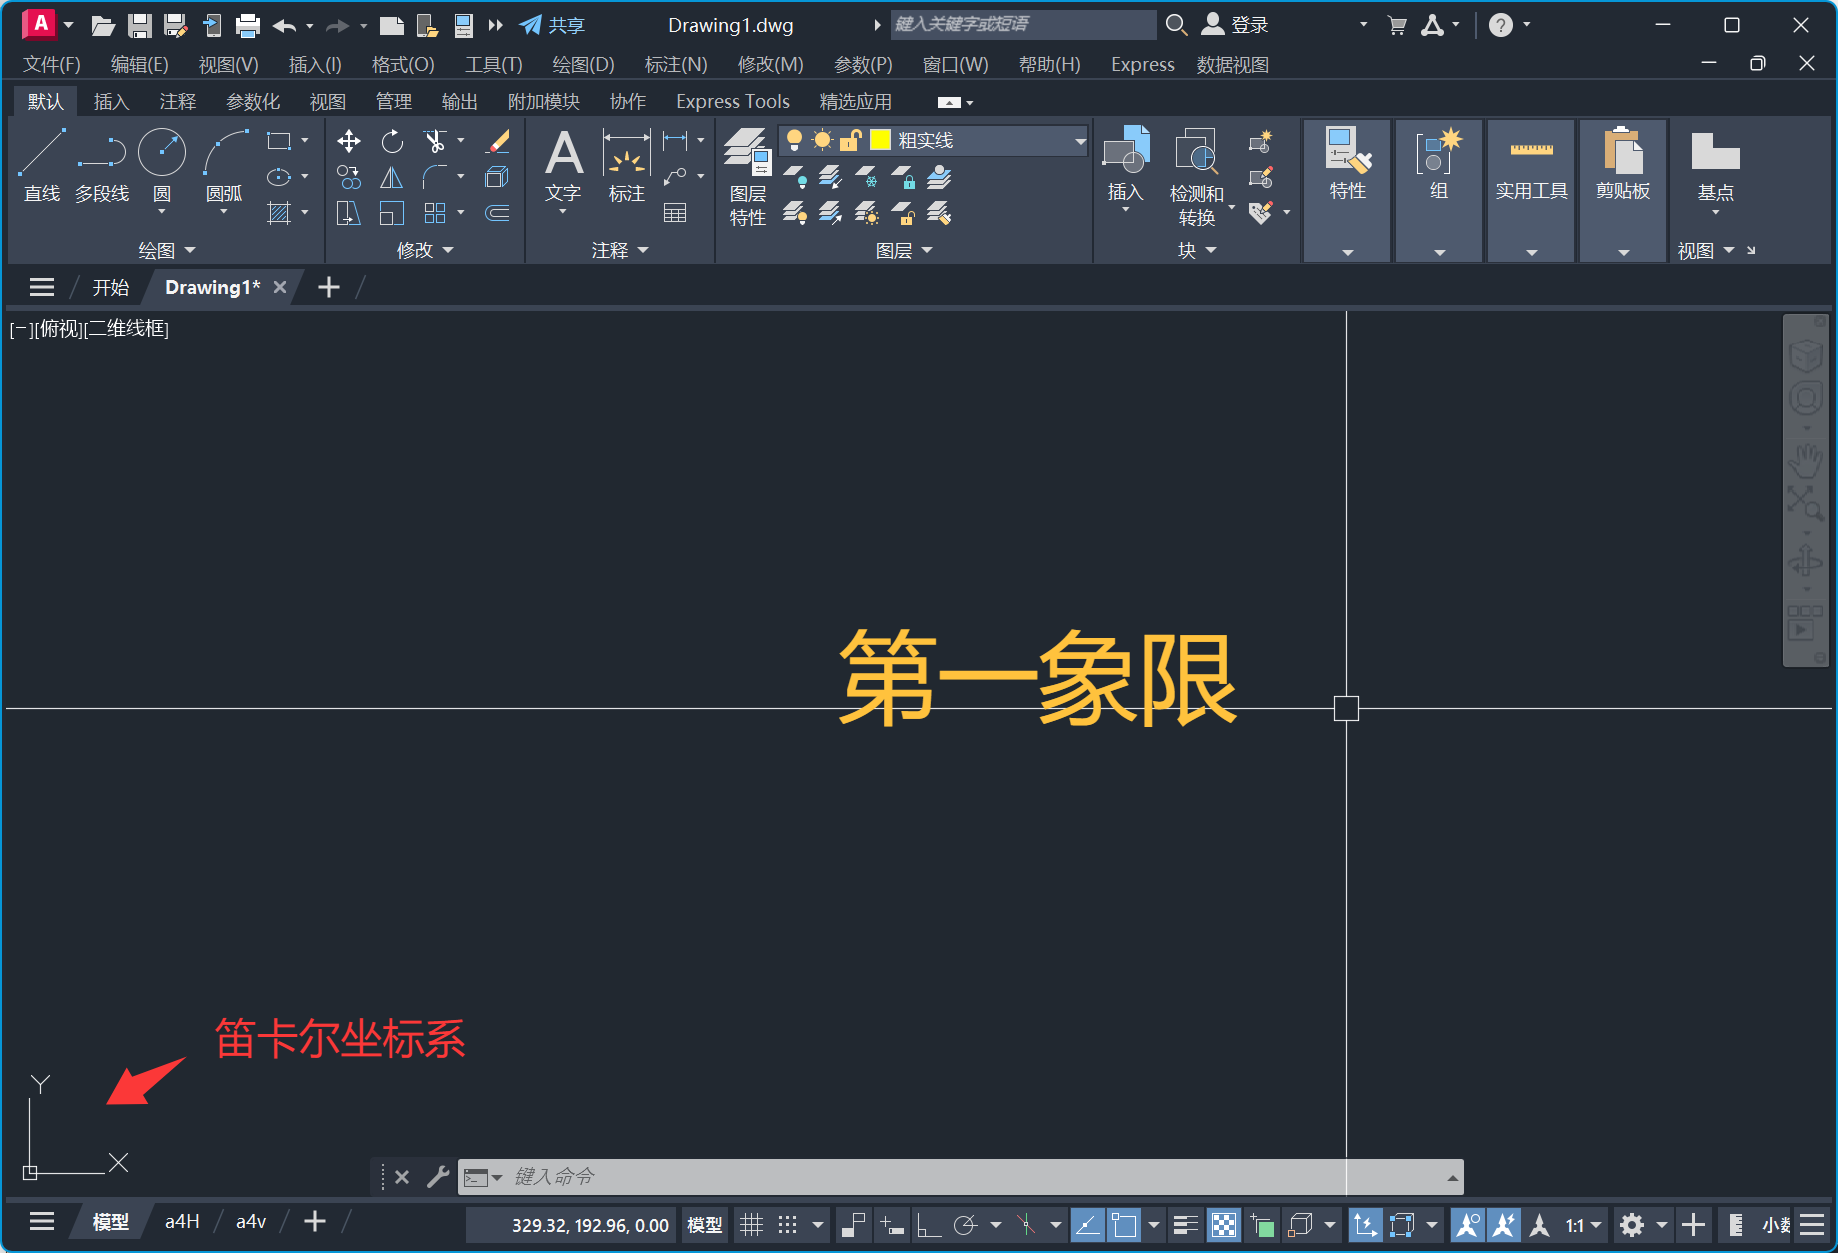Viewport: 1838px width, 1253px height.
Task: Toggle Polar tracking in status bar
Action: pos(965,1225)
